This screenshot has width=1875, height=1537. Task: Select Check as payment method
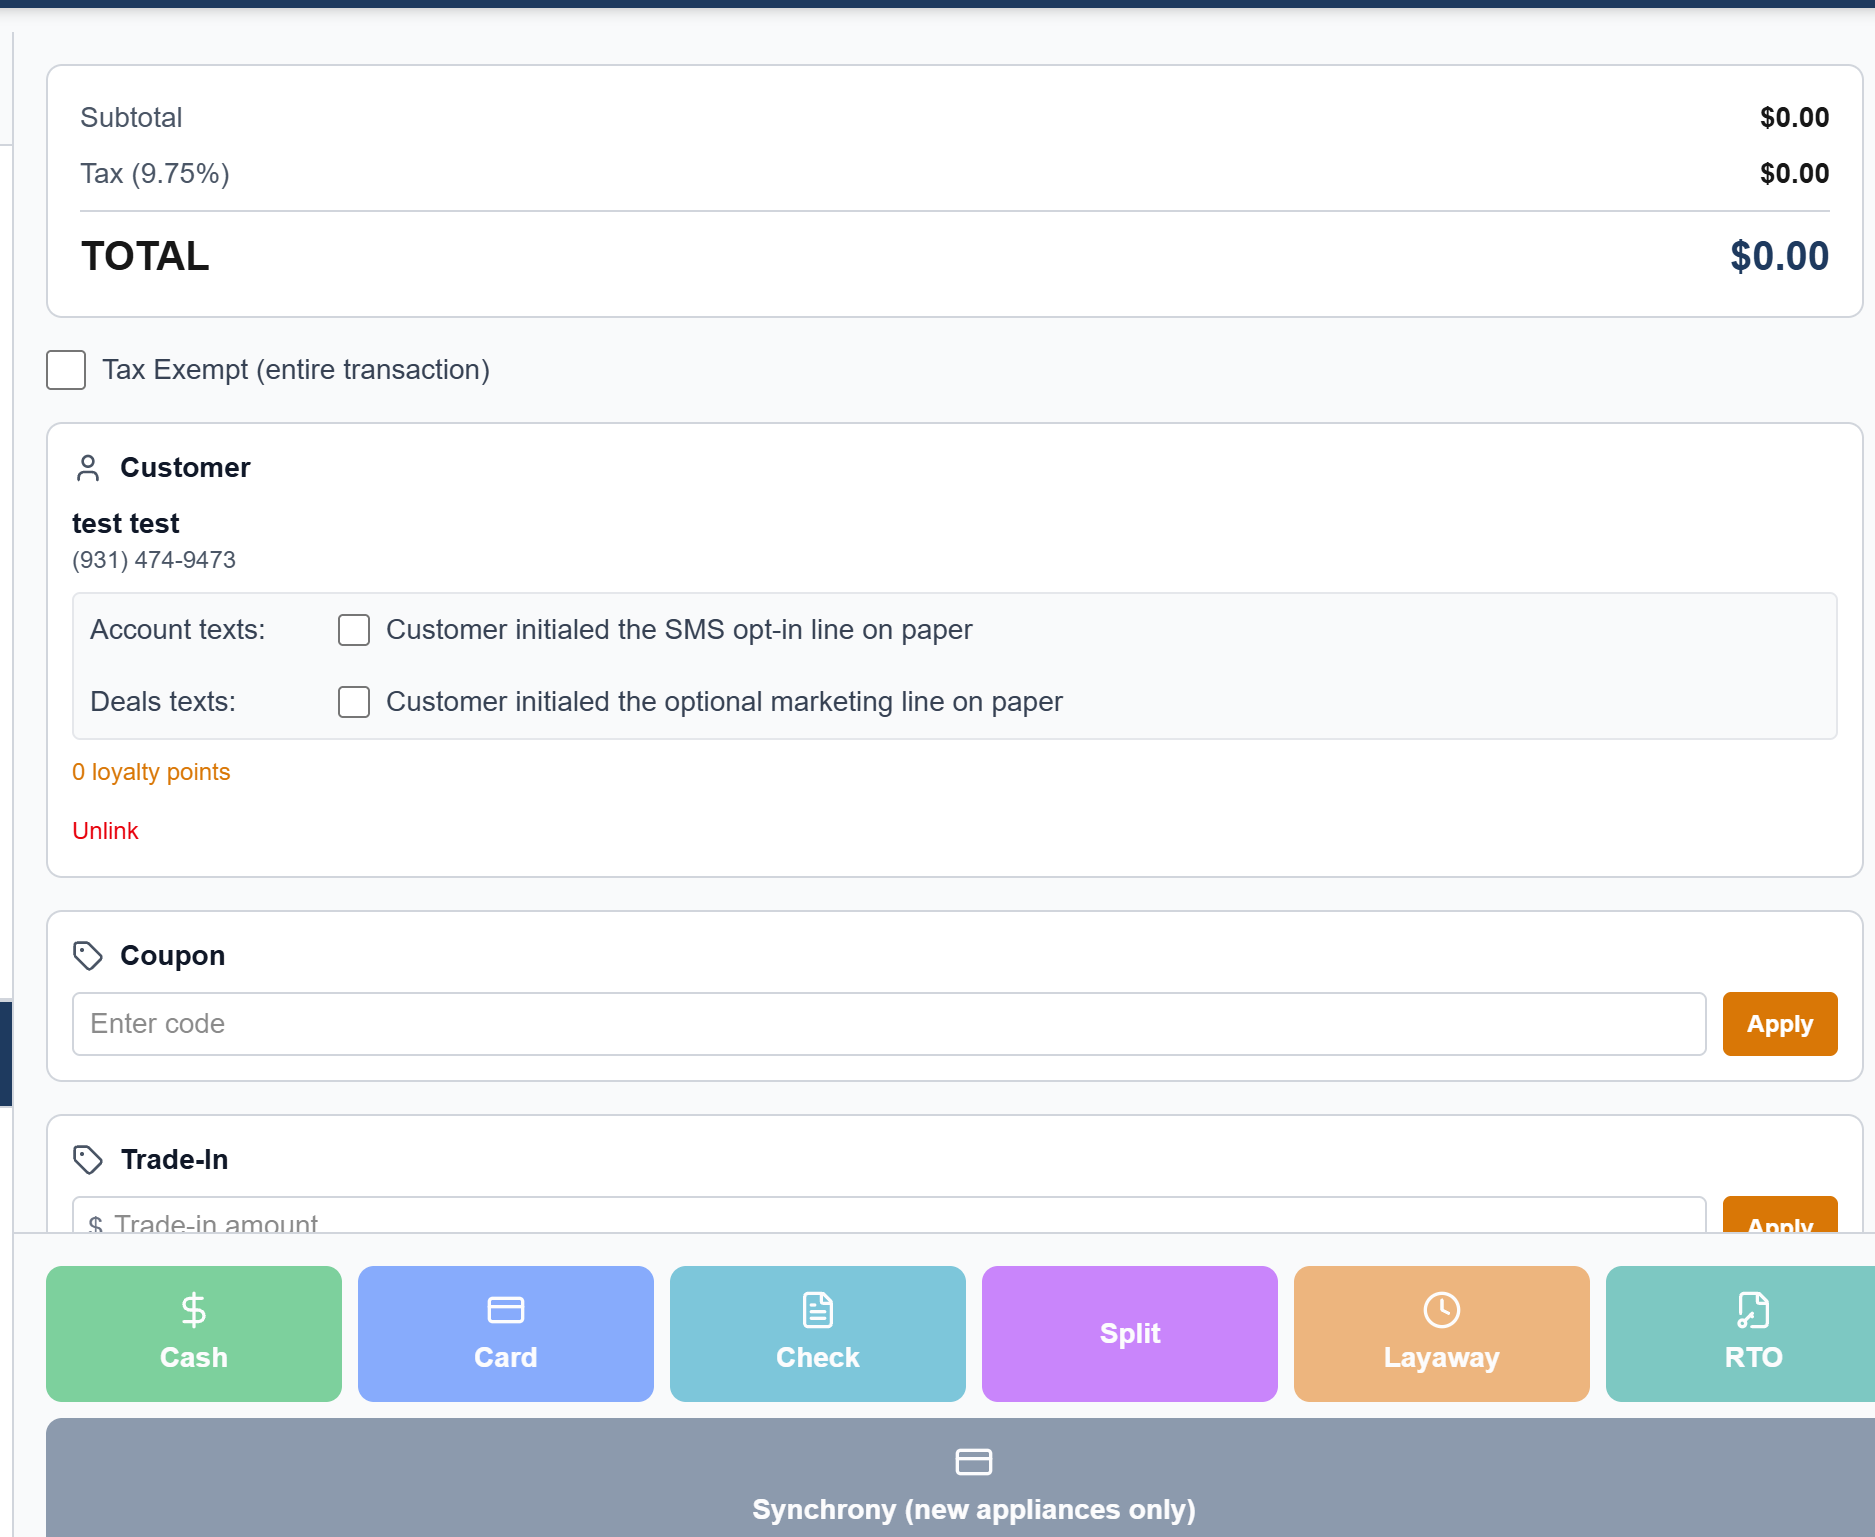(818, 1334)
